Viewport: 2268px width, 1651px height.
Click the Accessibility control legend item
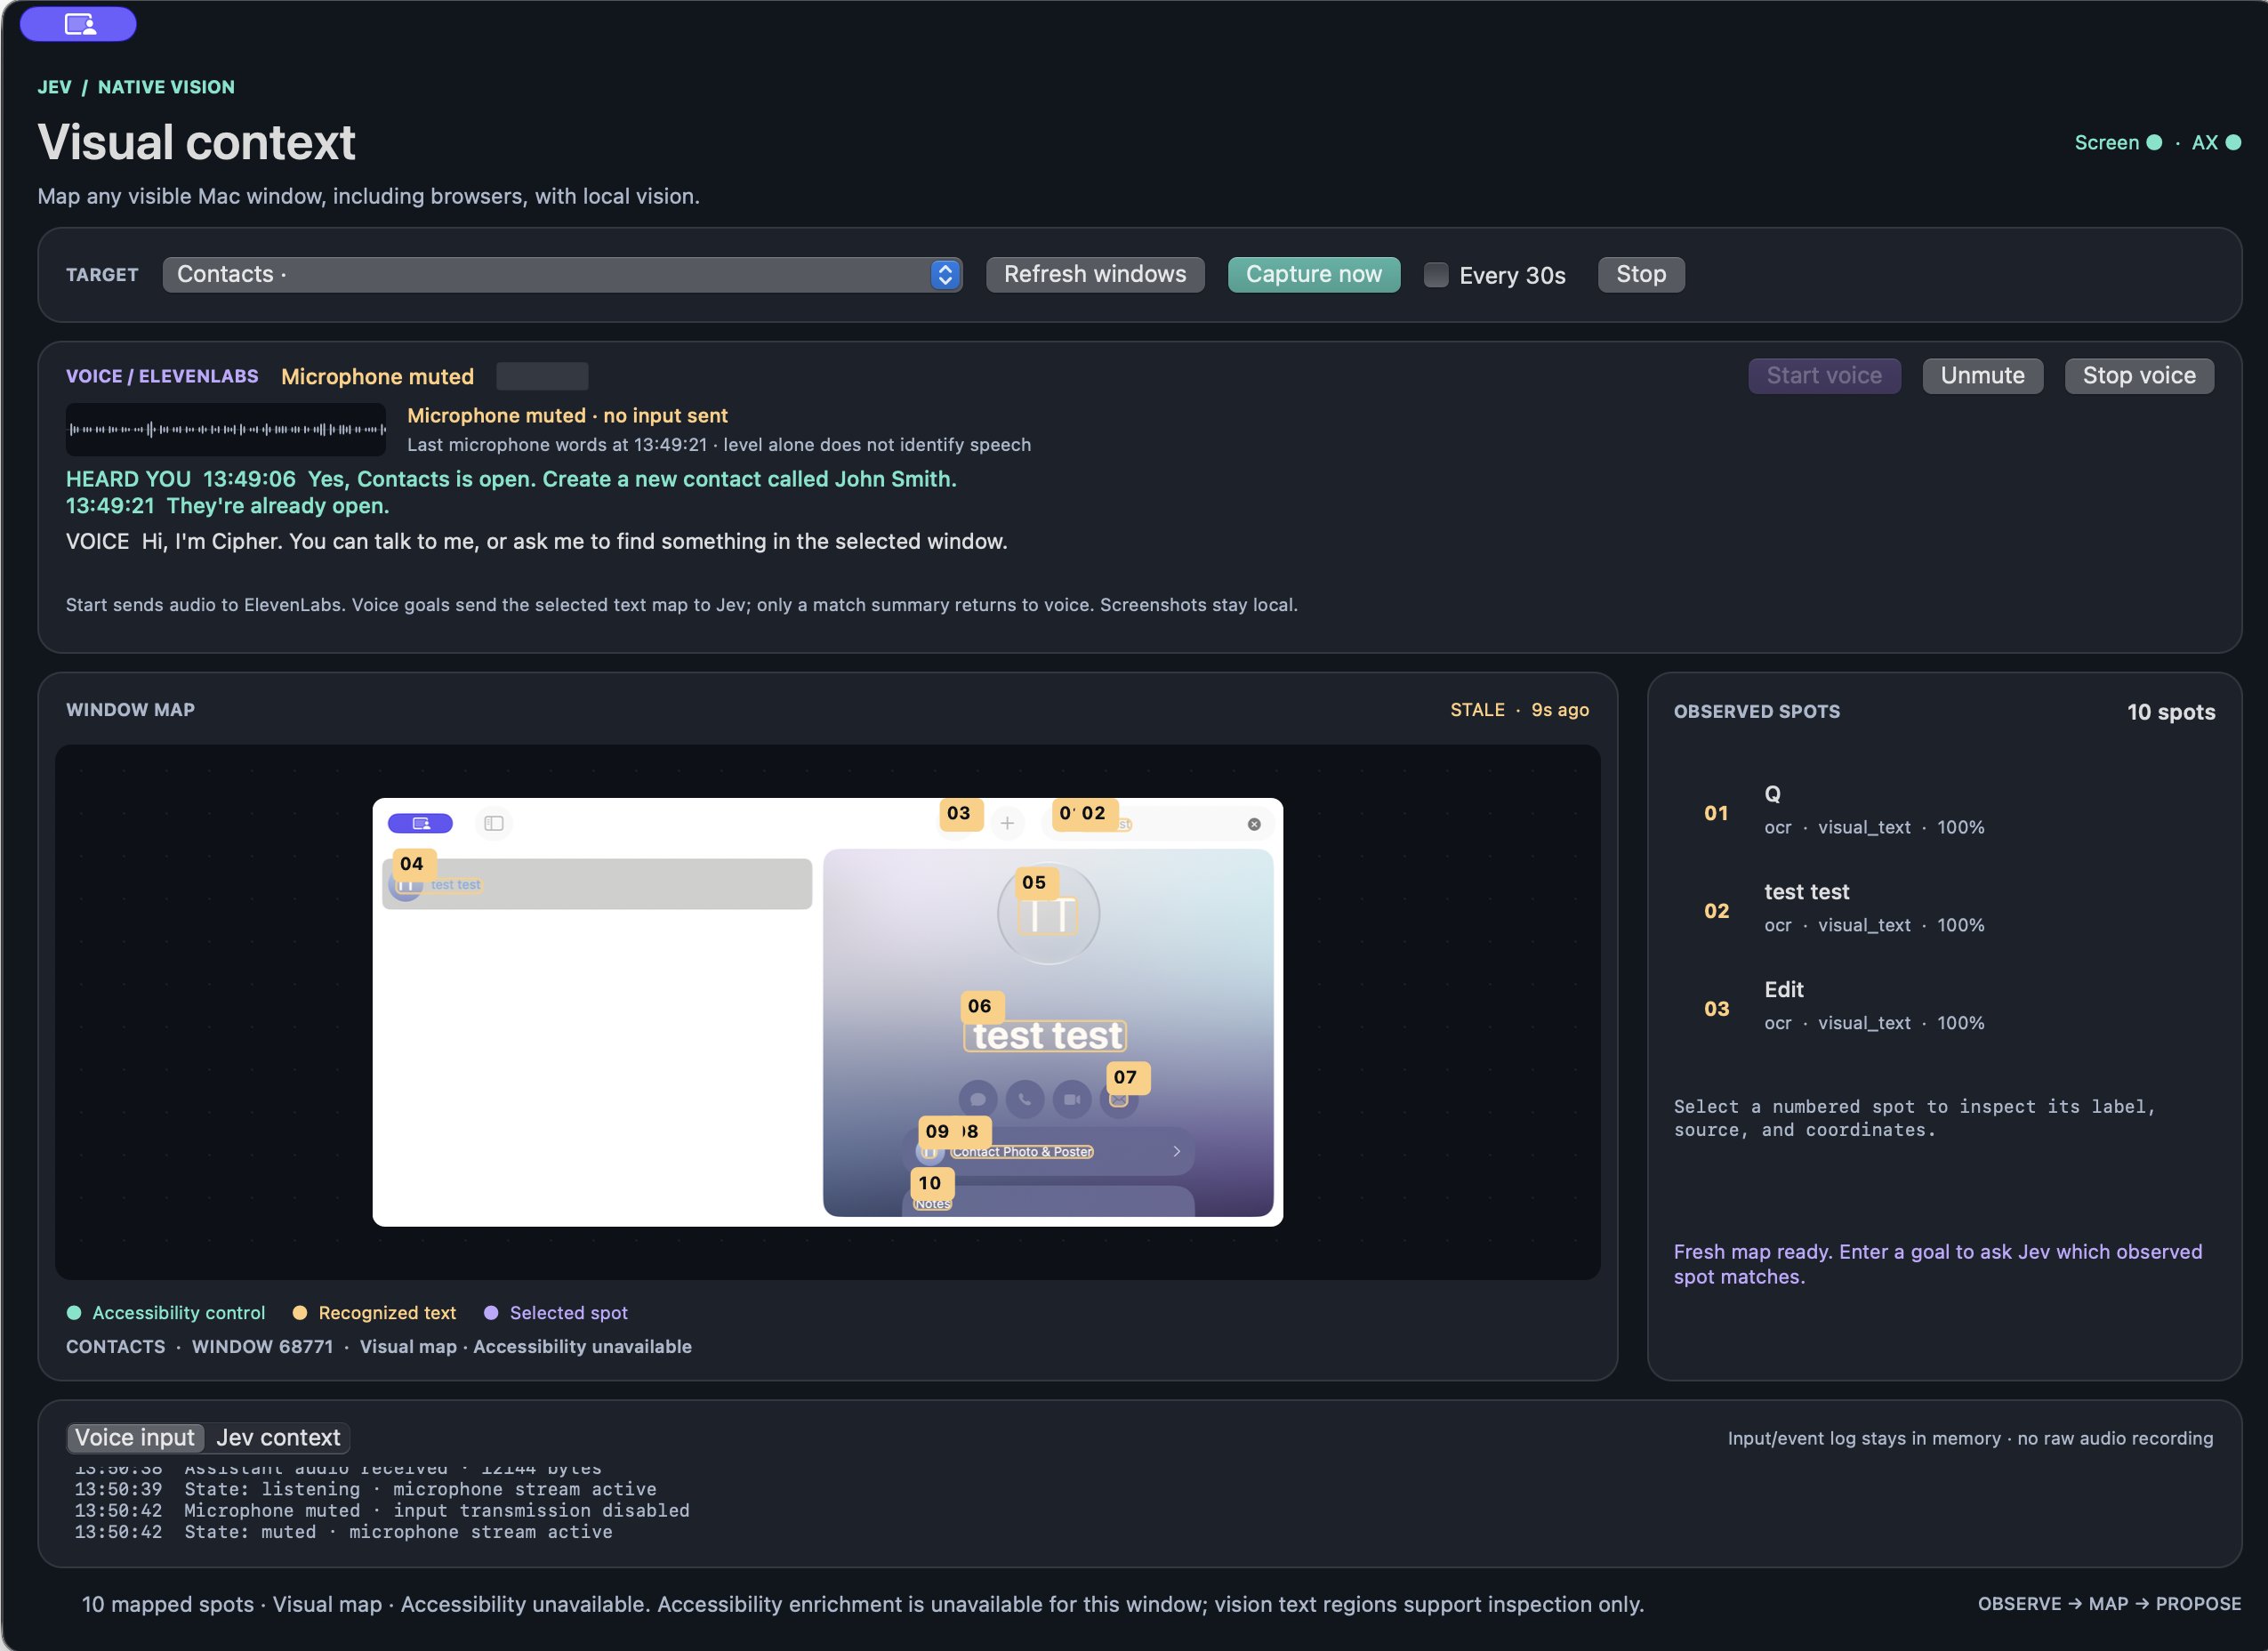tap(166, 1313)
